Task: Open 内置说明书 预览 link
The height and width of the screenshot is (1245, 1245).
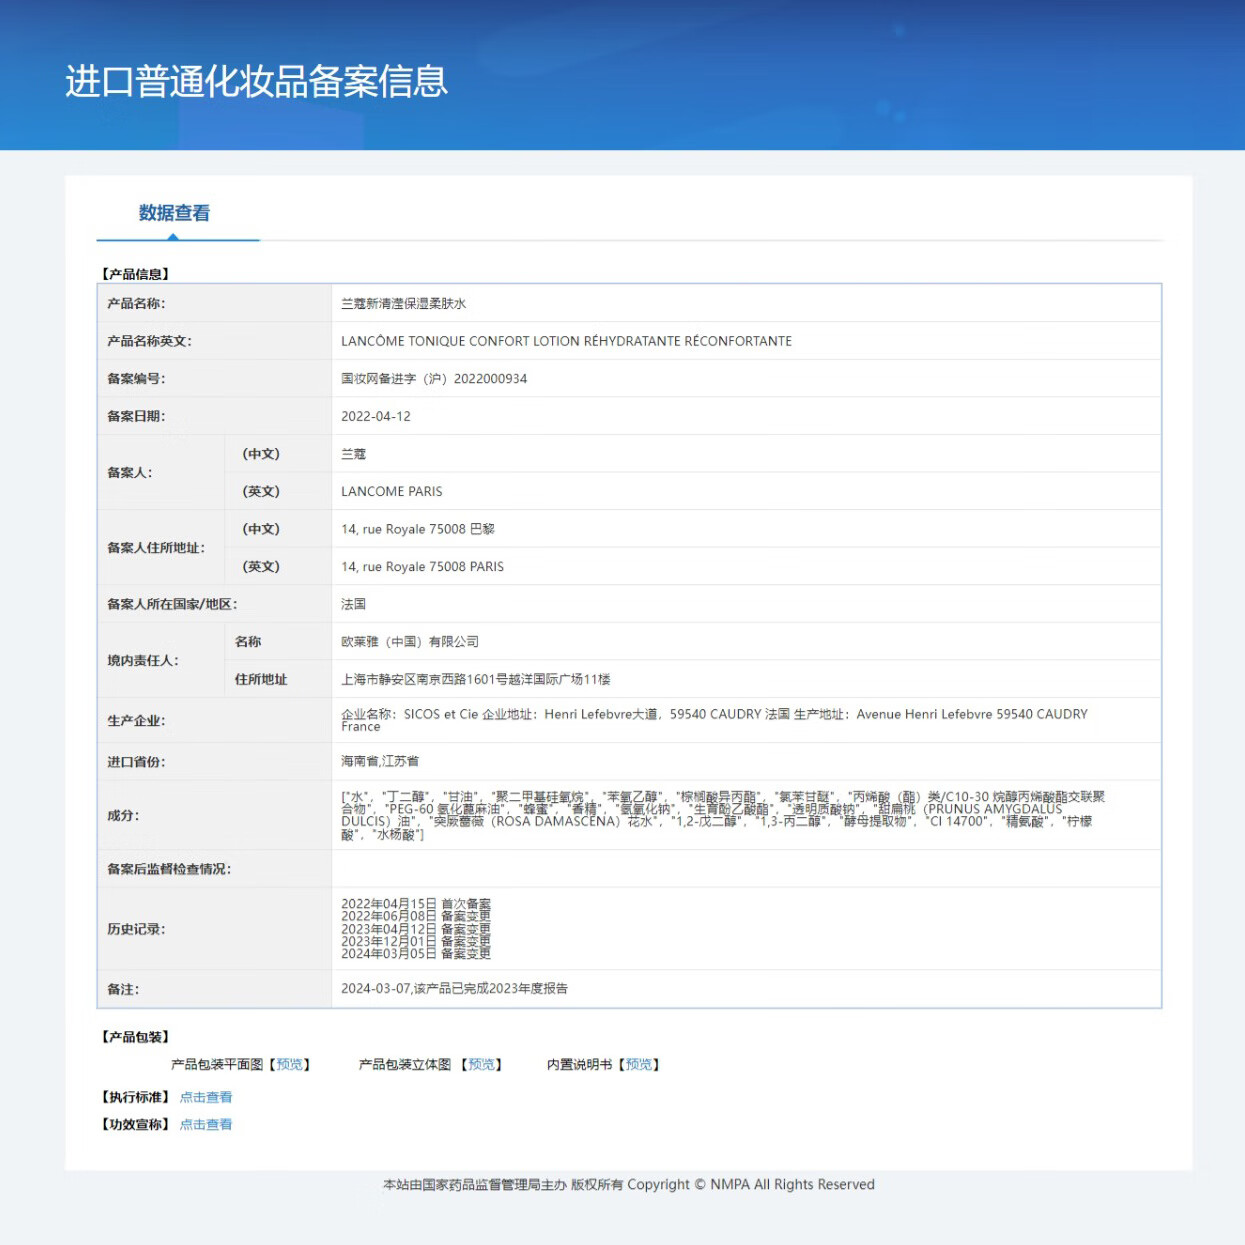Action: click(x=639, y=1065)
